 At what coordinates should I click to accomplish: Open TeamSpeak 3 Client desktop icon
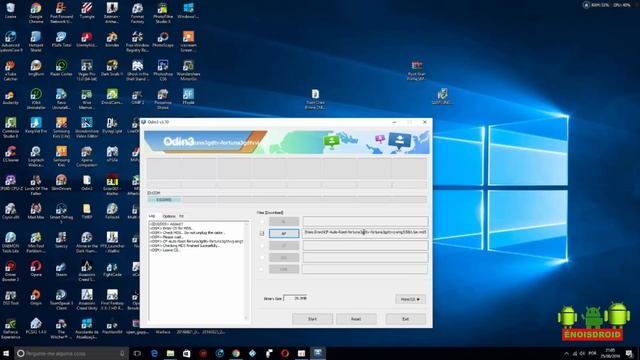point(61,299)
